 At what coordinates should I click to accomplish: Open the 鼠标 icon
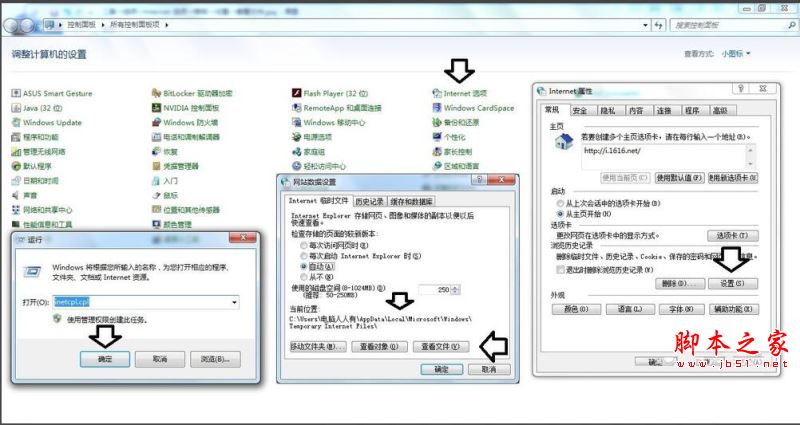(x=156, y=195)
